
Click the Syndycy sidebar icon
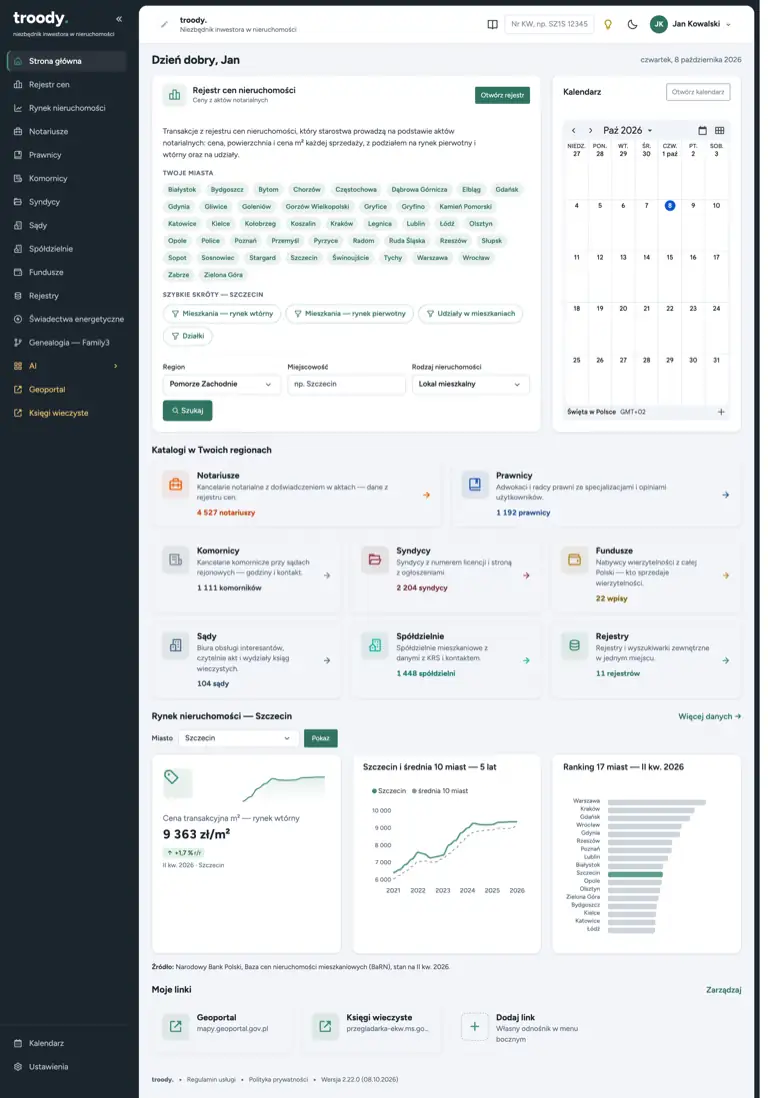pyautogui.click(x=18, y=202)
